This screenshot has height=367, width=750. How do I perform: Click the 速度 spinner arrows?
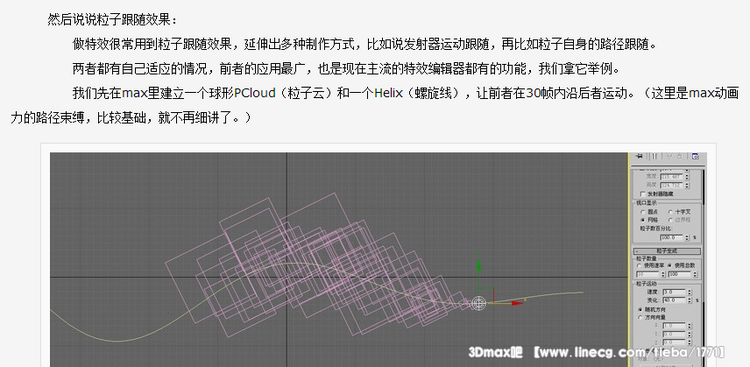[x=689, y=292]
